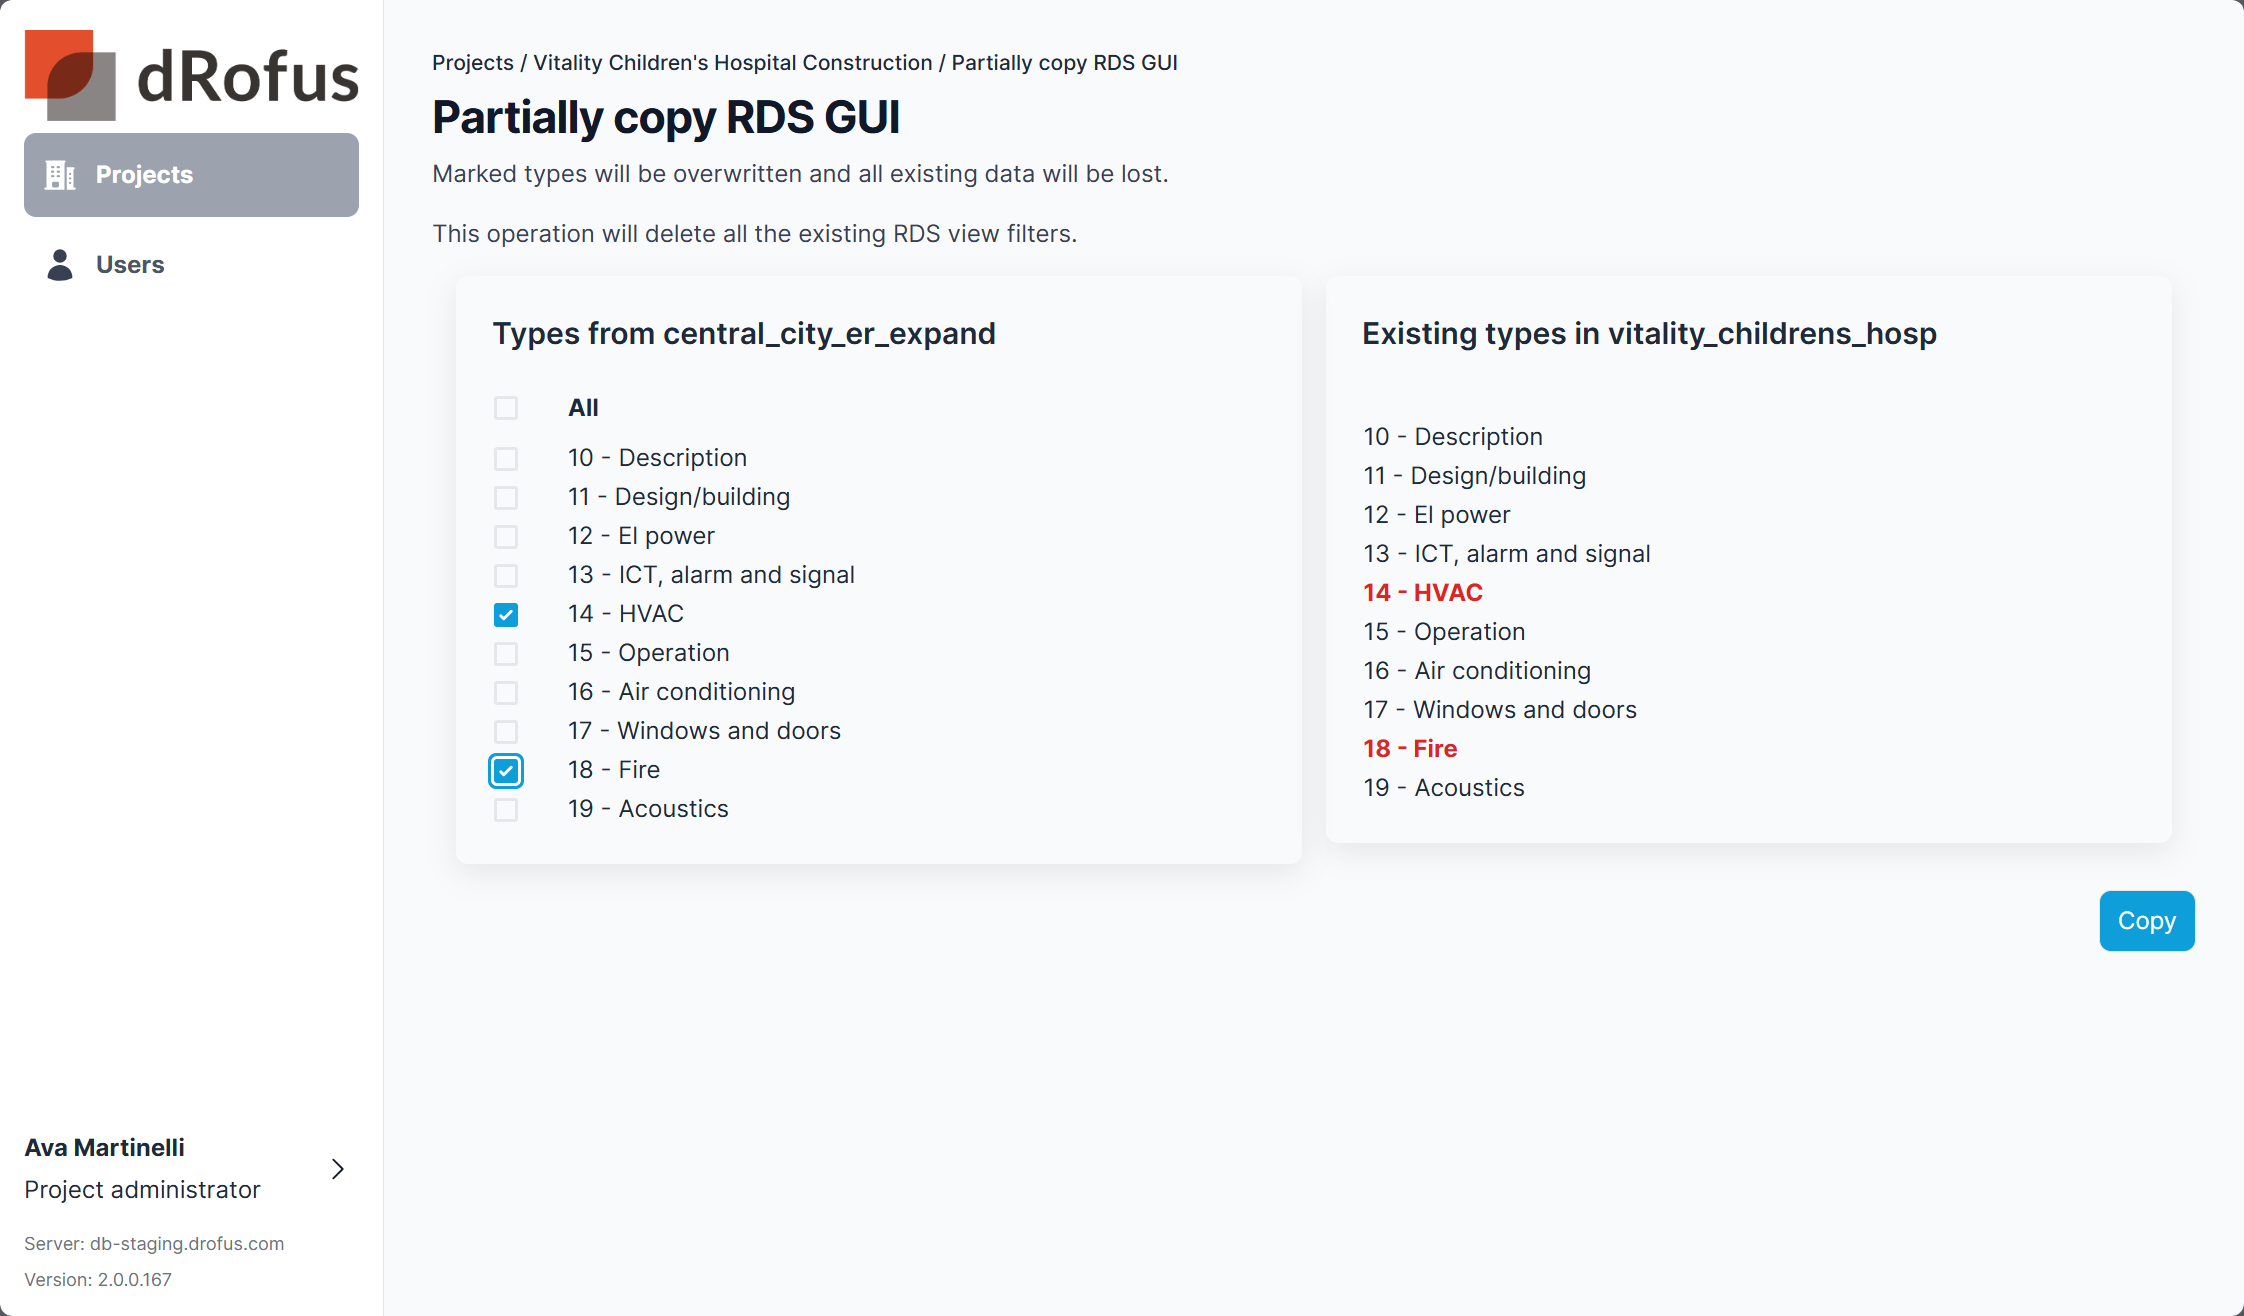Enable the 10 - Description checkbox
Screen dimensions: 2244x1316
[x=506, y=459]
